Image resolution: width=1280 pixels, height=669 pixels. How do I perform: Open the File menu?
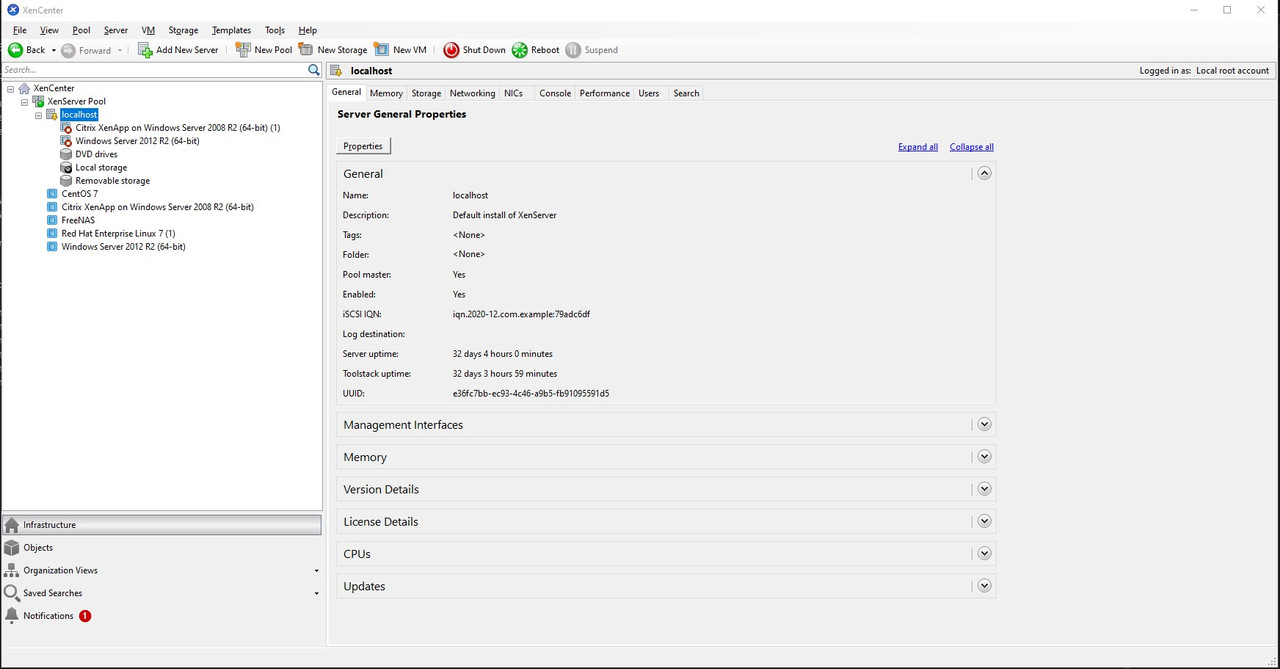[20, 30]
